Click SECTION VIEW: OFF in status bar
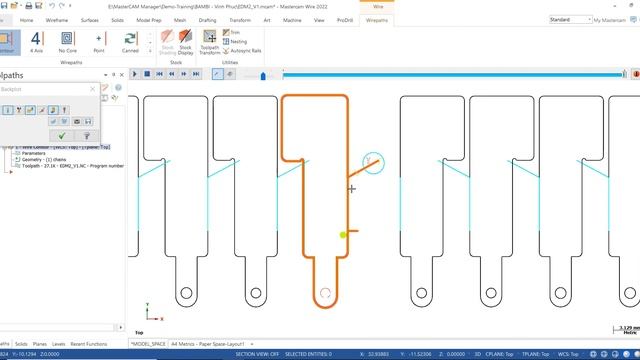The height and width of the screenshot is (360, 640). tap(257, 354)
